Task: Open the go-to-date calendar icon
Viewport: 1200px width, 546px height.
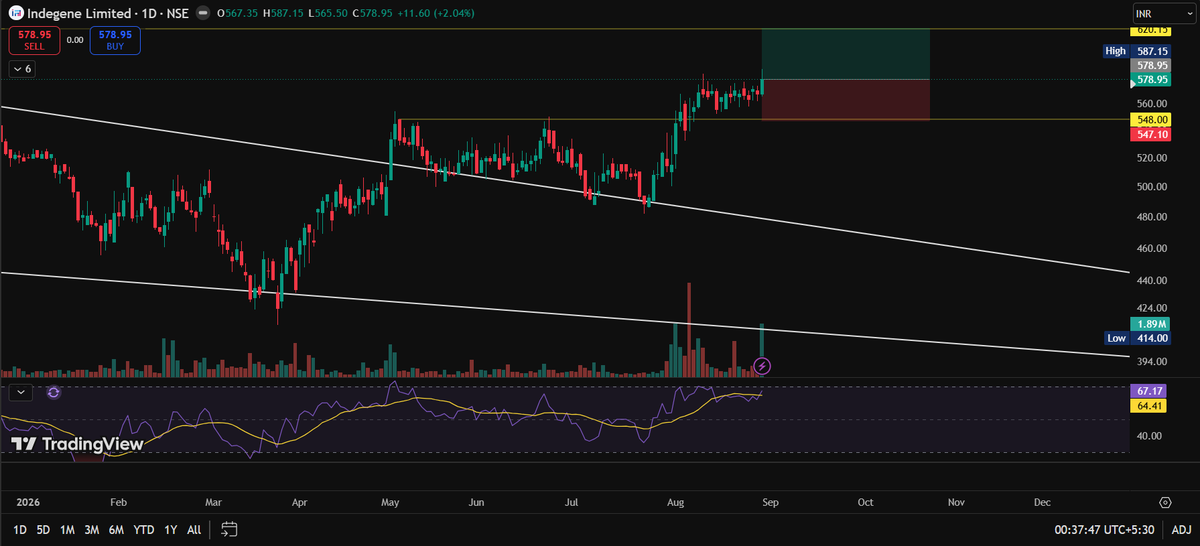Action: [229, 528]
